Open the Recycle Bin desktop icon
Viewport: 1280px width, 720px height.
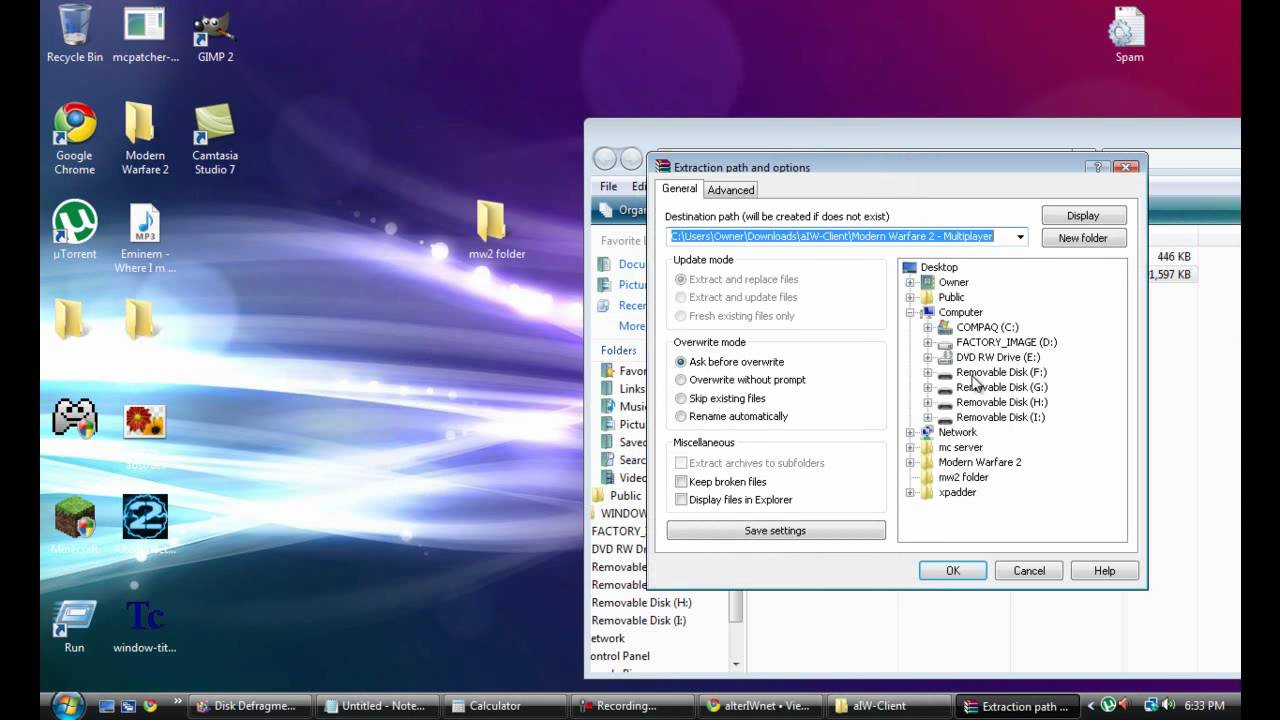(x=74, y=33)
